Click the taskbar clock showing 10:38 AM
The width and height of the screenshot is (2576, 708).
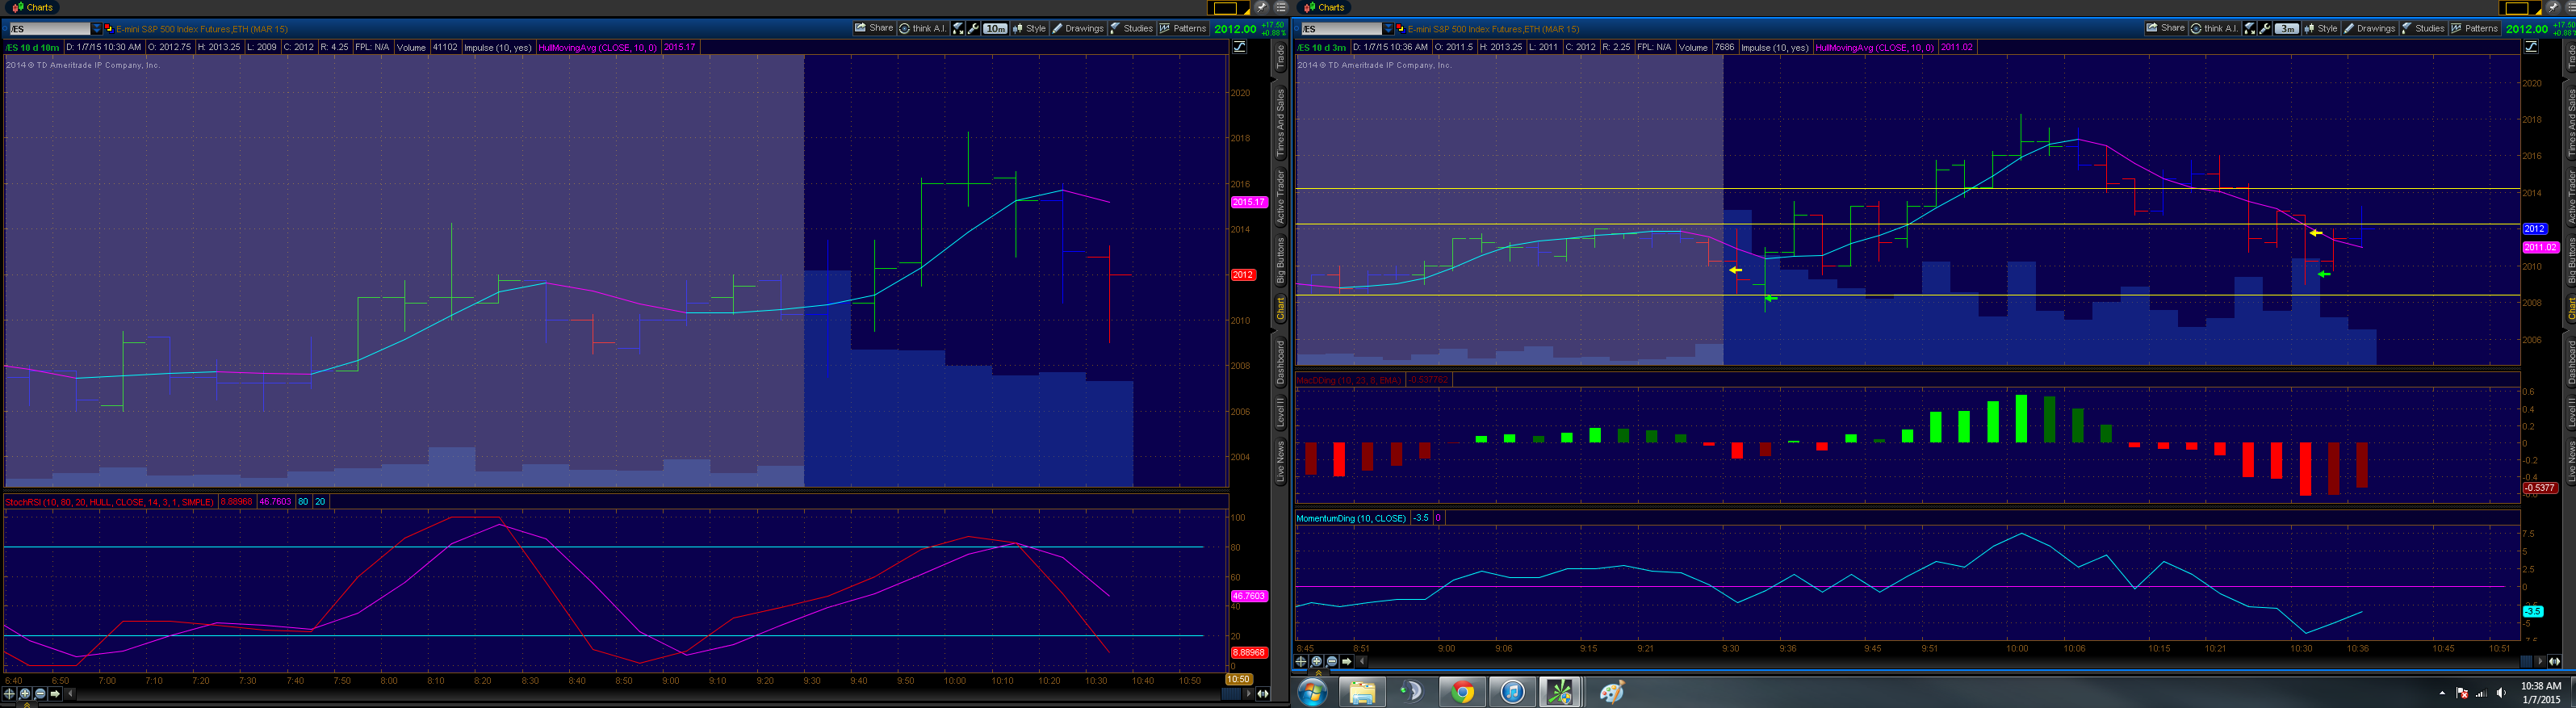(2541, 692)
